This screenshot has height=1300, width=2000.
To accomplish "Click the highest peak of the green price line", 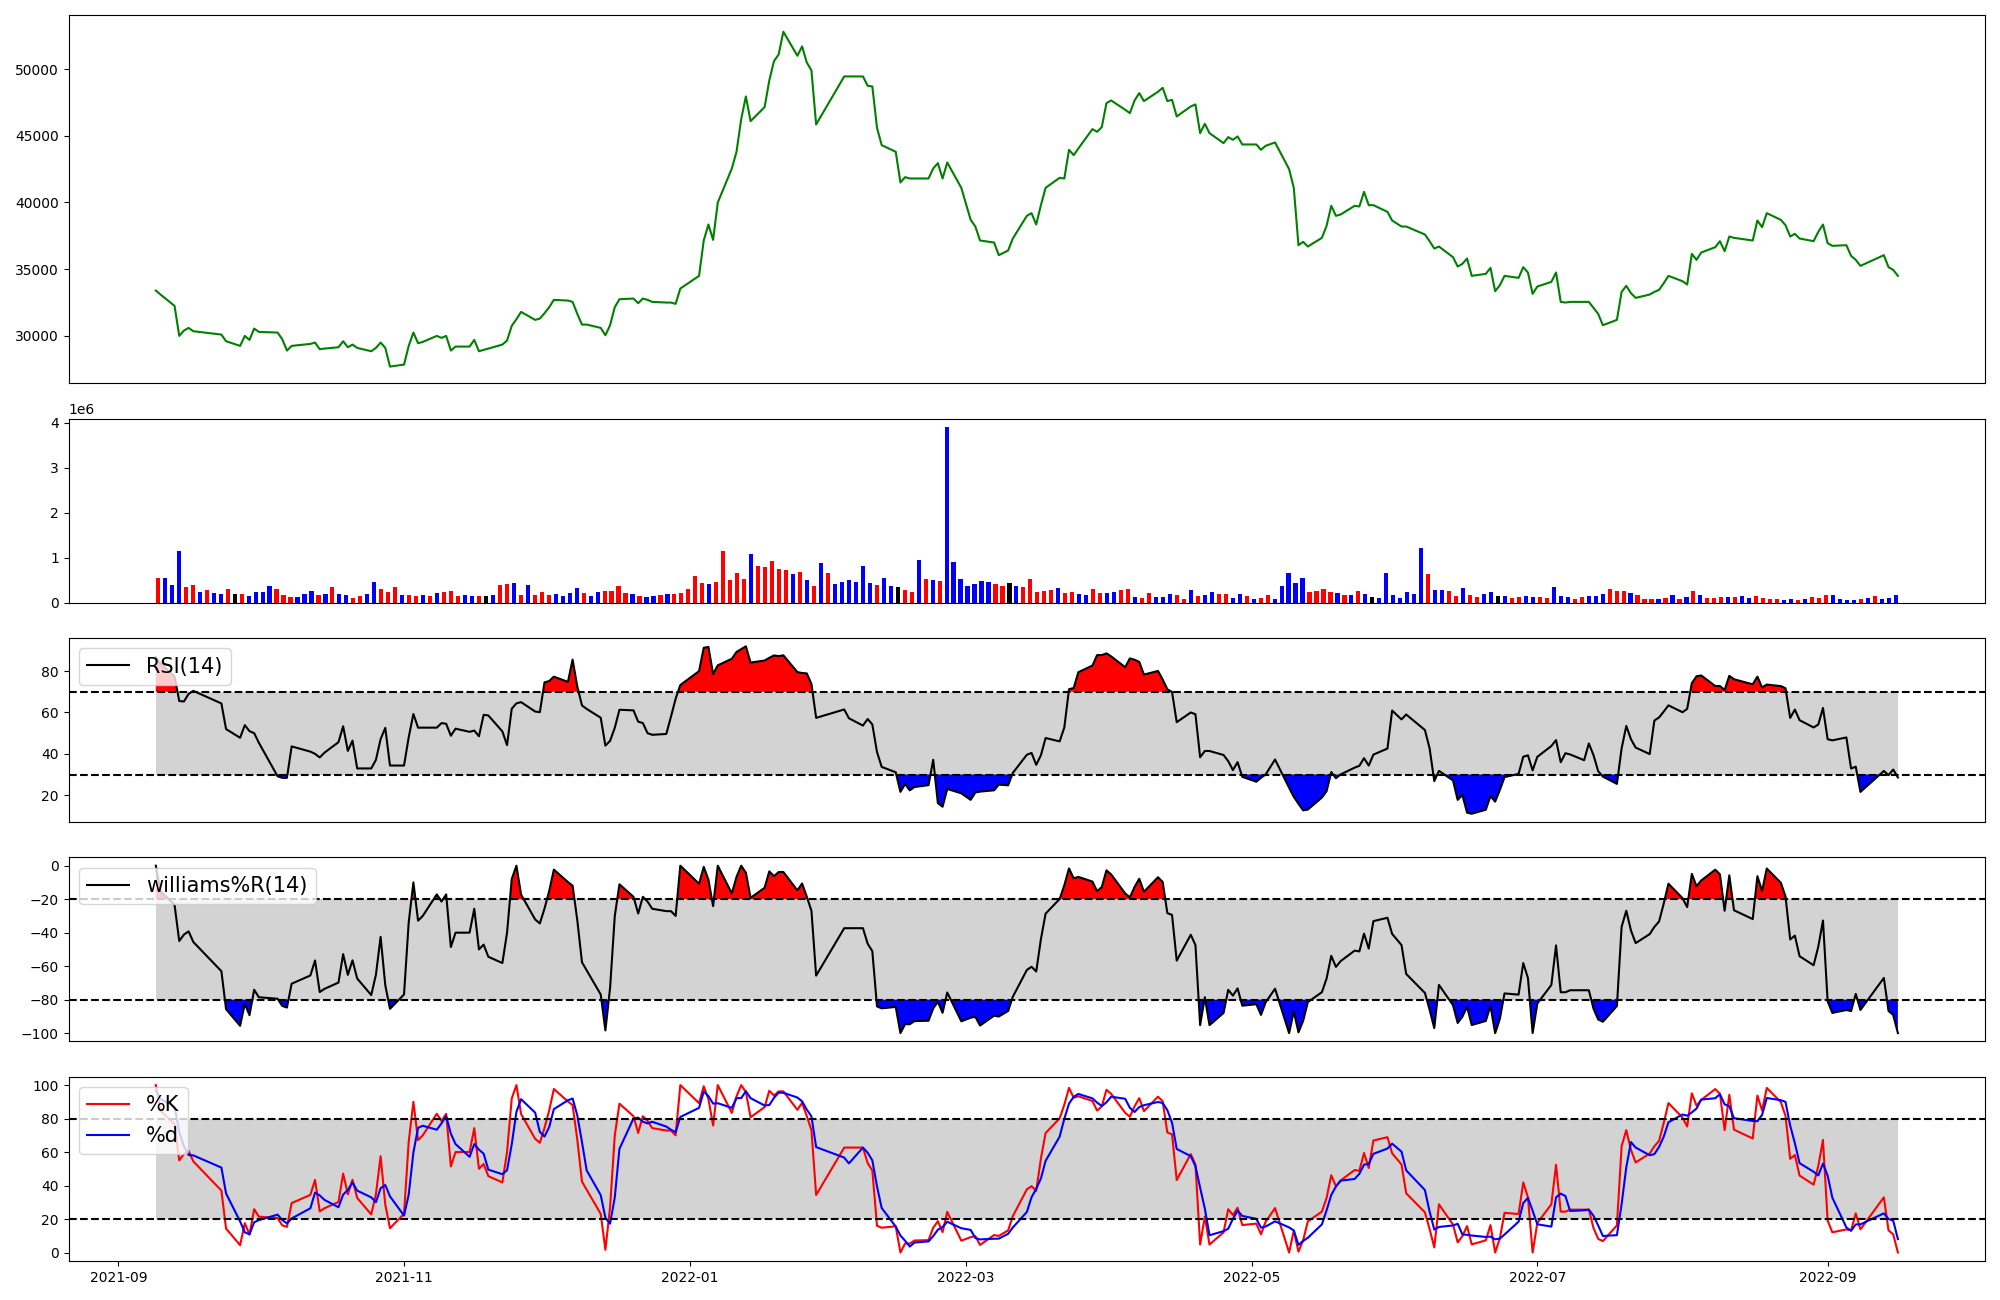I will click(783, 33).
